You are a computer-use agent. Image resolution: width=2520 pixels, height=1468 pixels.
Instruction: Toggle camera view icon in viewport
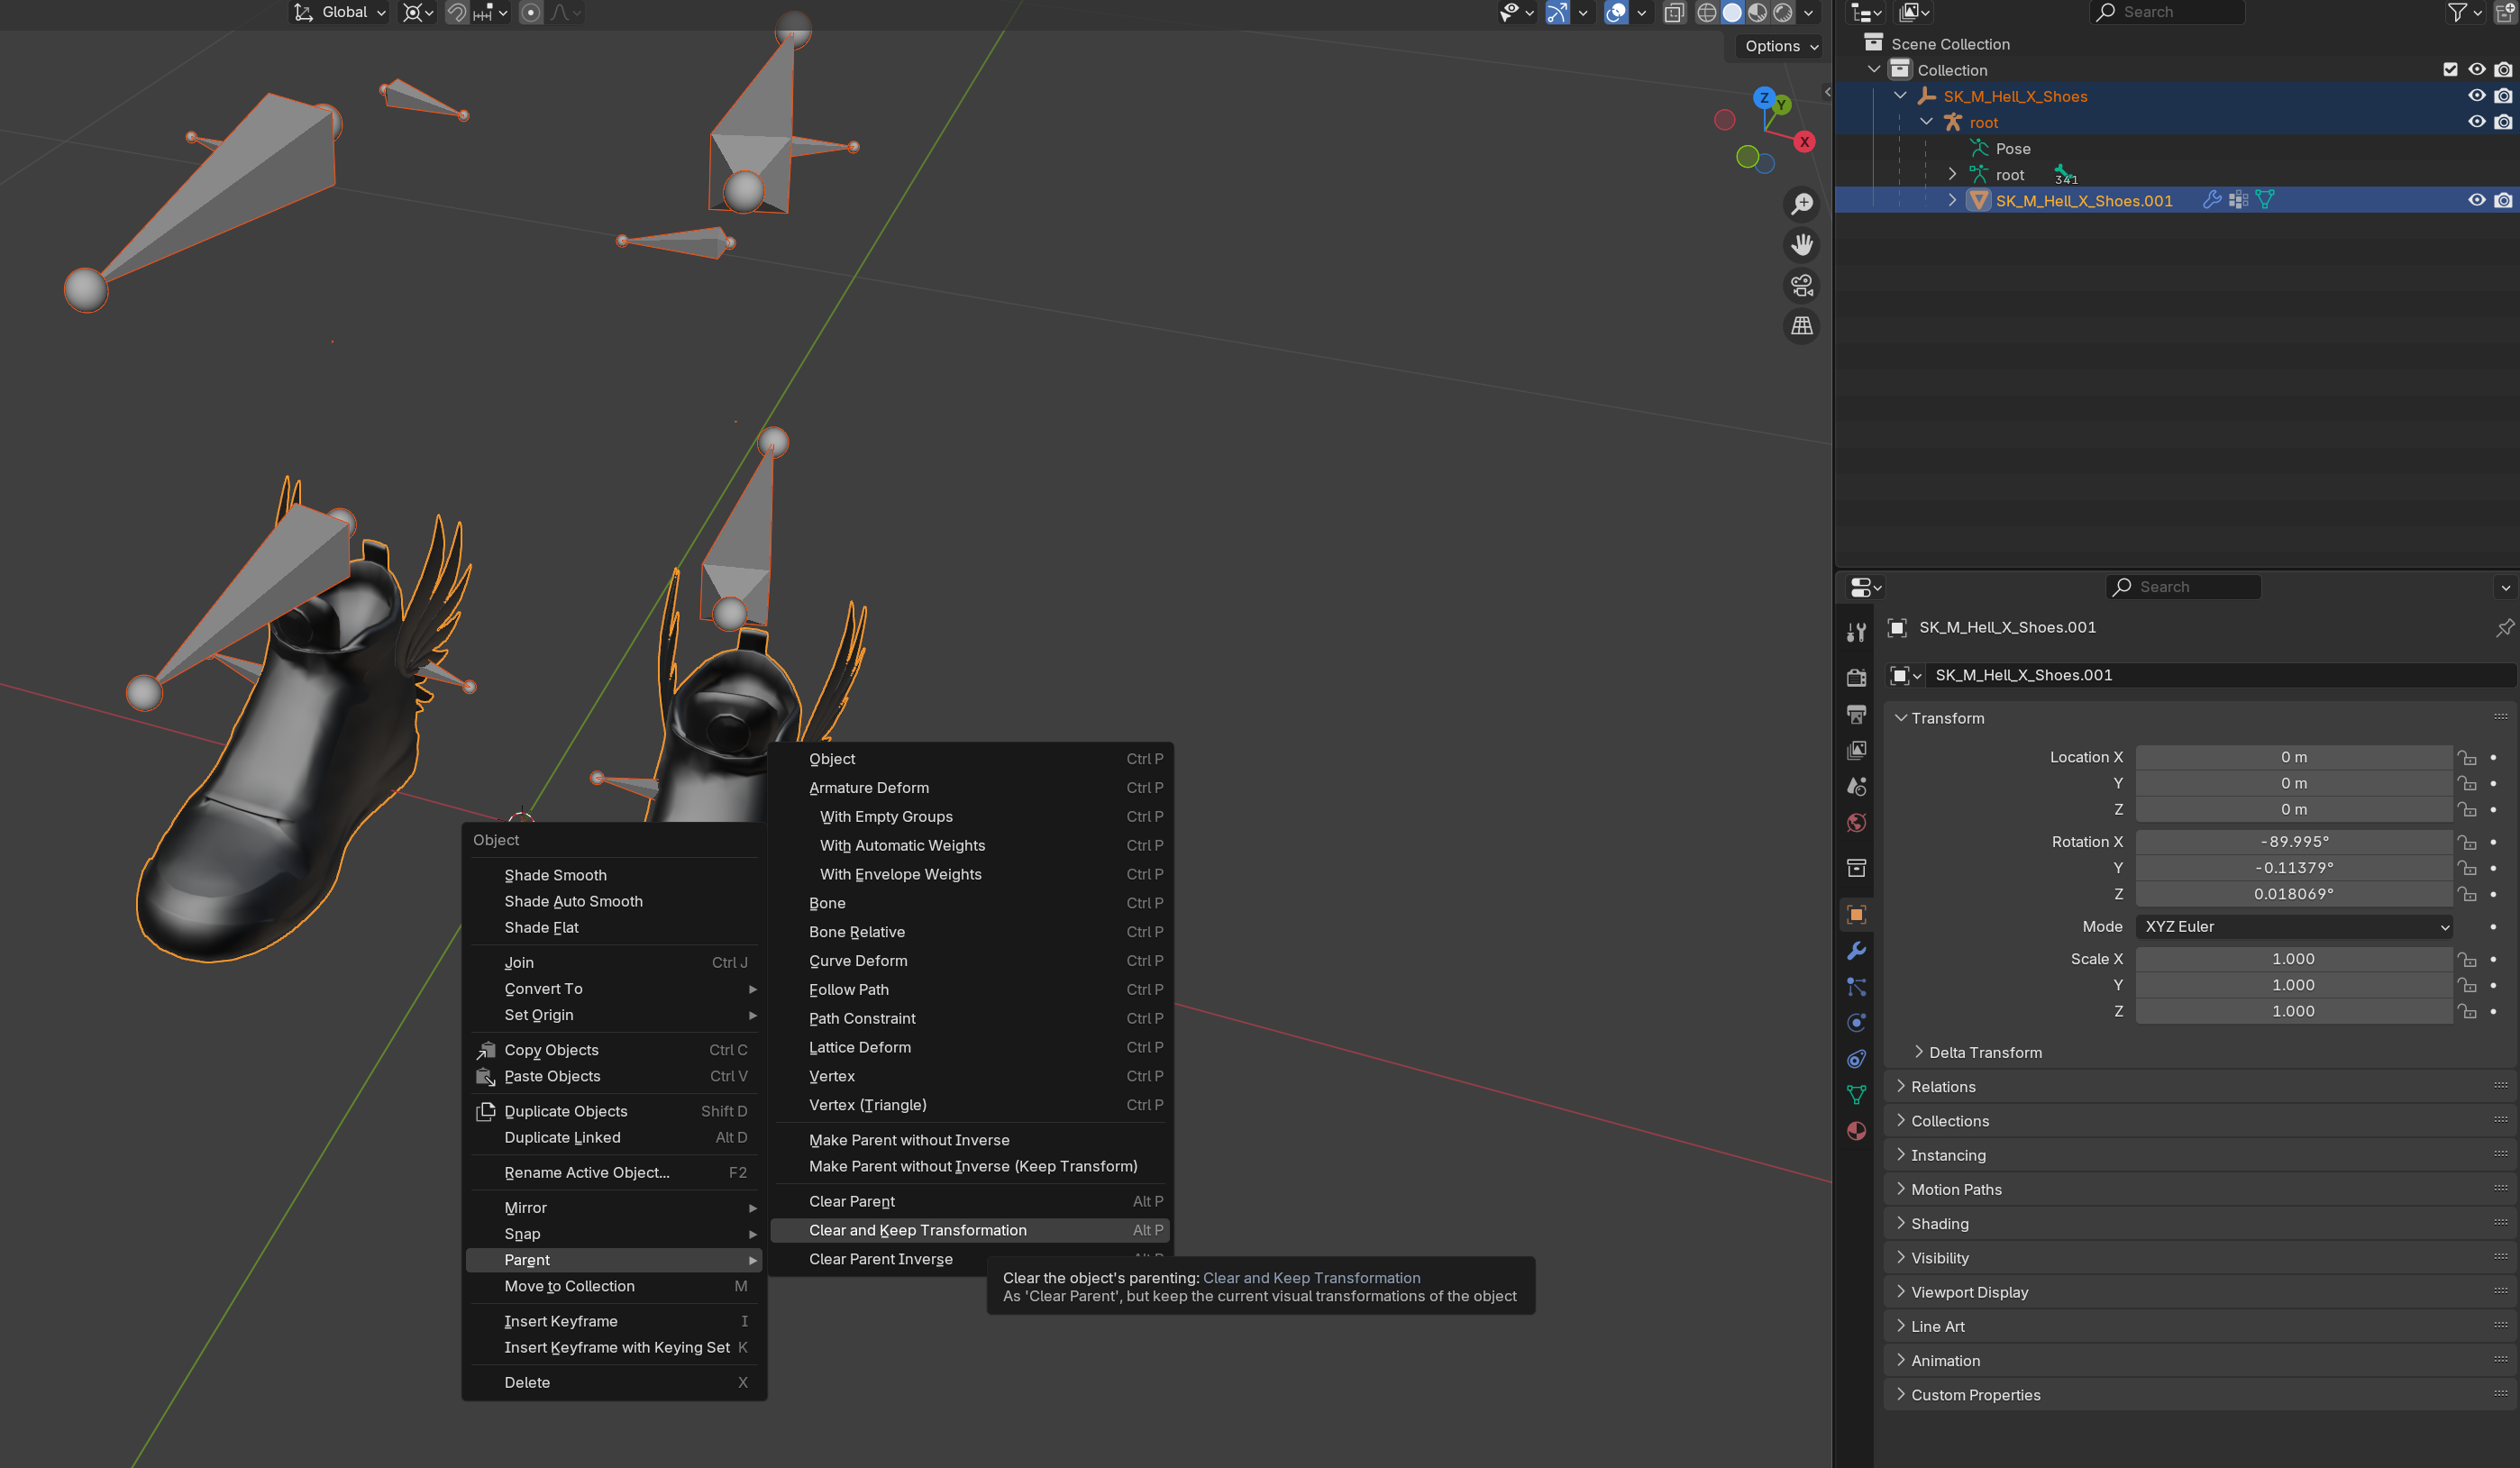[1802, 286]
